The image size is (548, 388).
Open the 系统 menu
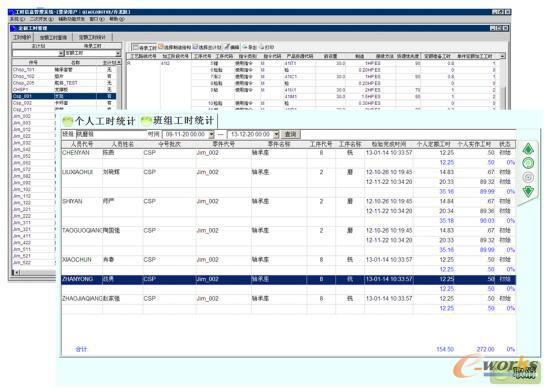[x=17, y=19]
